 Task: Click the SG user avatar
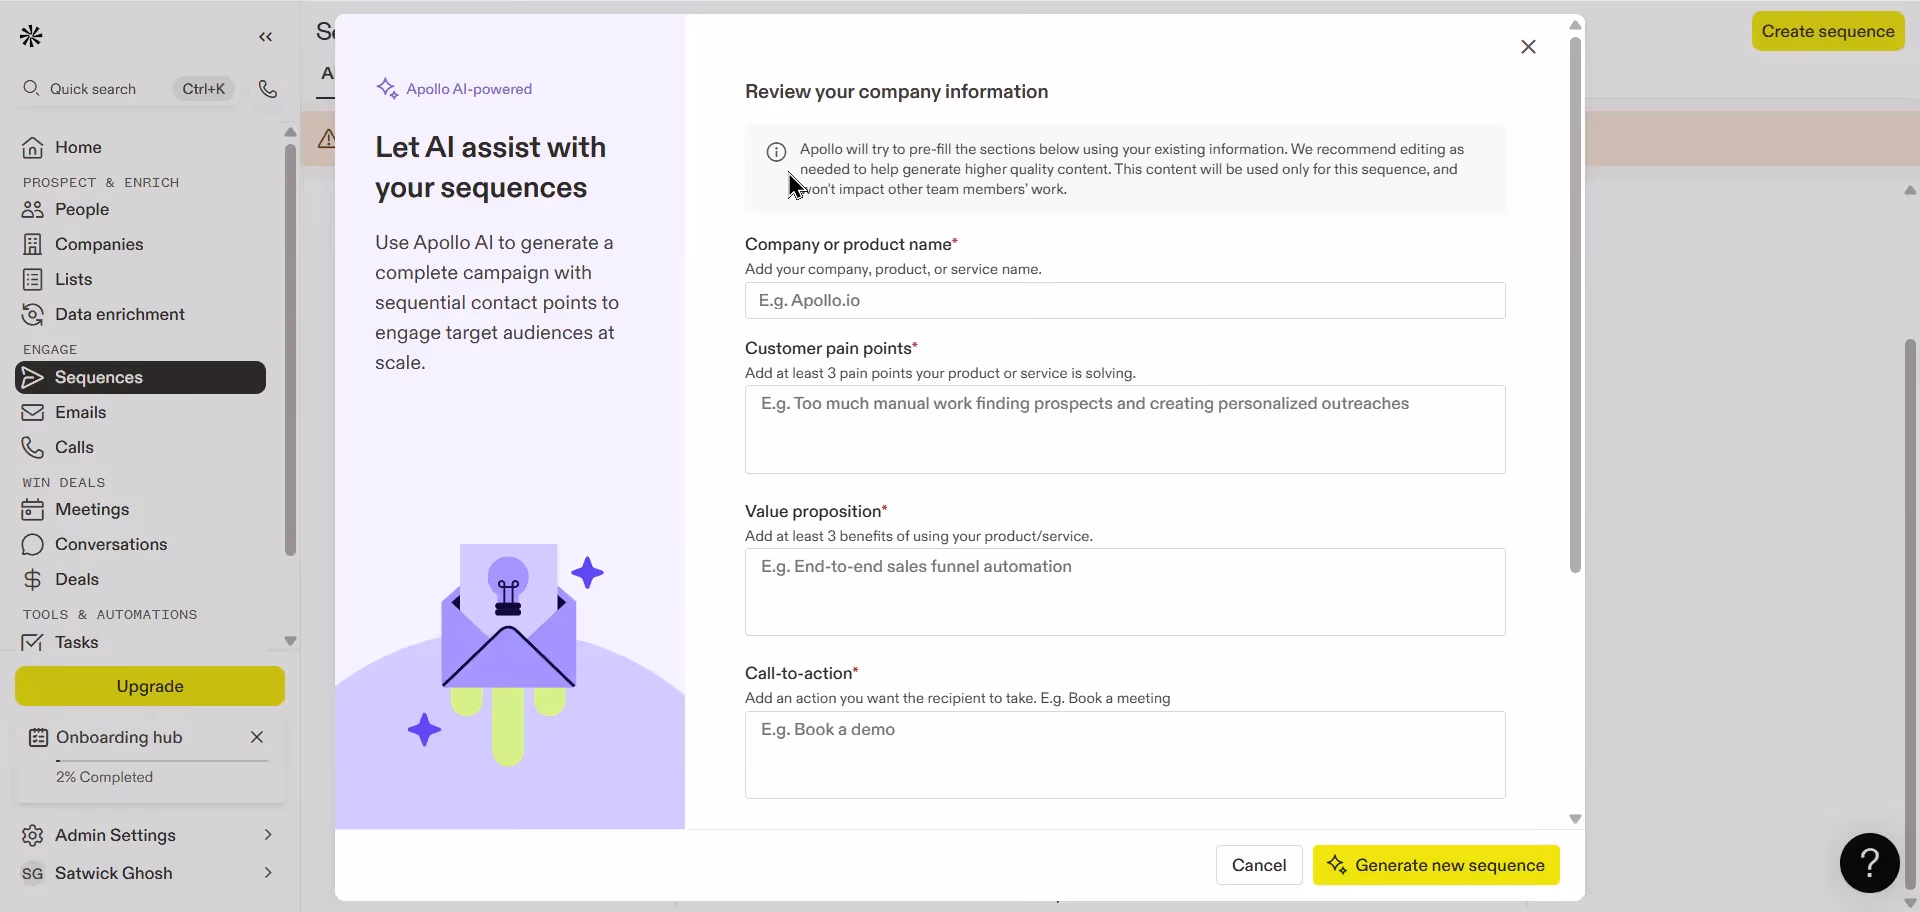33,874
